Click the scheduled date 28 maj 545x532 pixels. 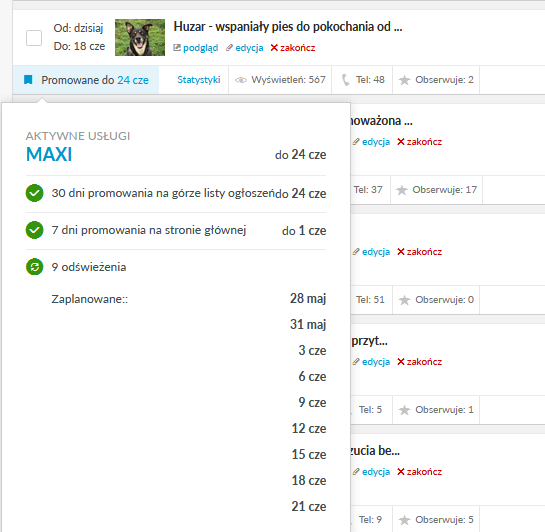[x=308, y=298]
